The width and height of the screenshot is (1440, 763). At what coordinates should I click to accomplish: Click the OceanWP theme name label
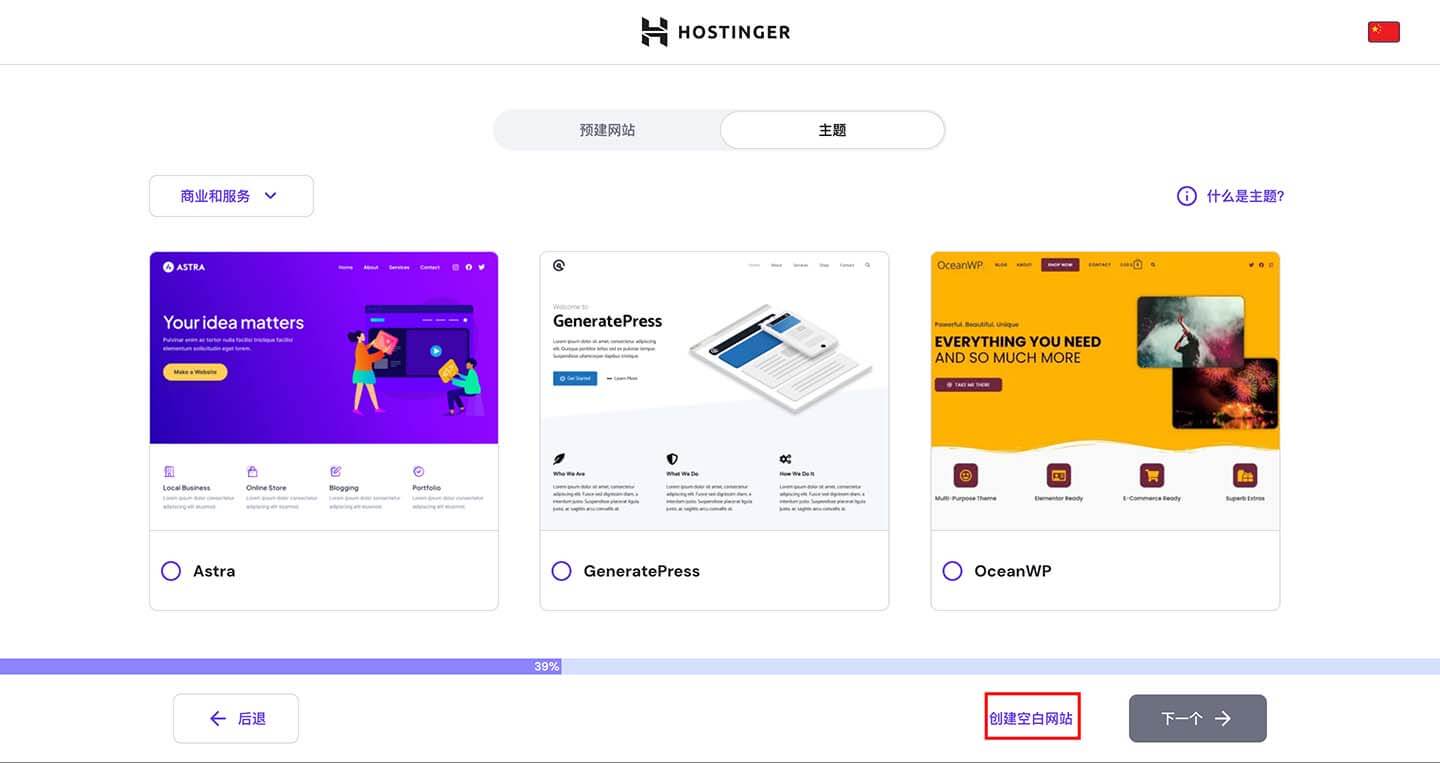tap(1013, 571)
